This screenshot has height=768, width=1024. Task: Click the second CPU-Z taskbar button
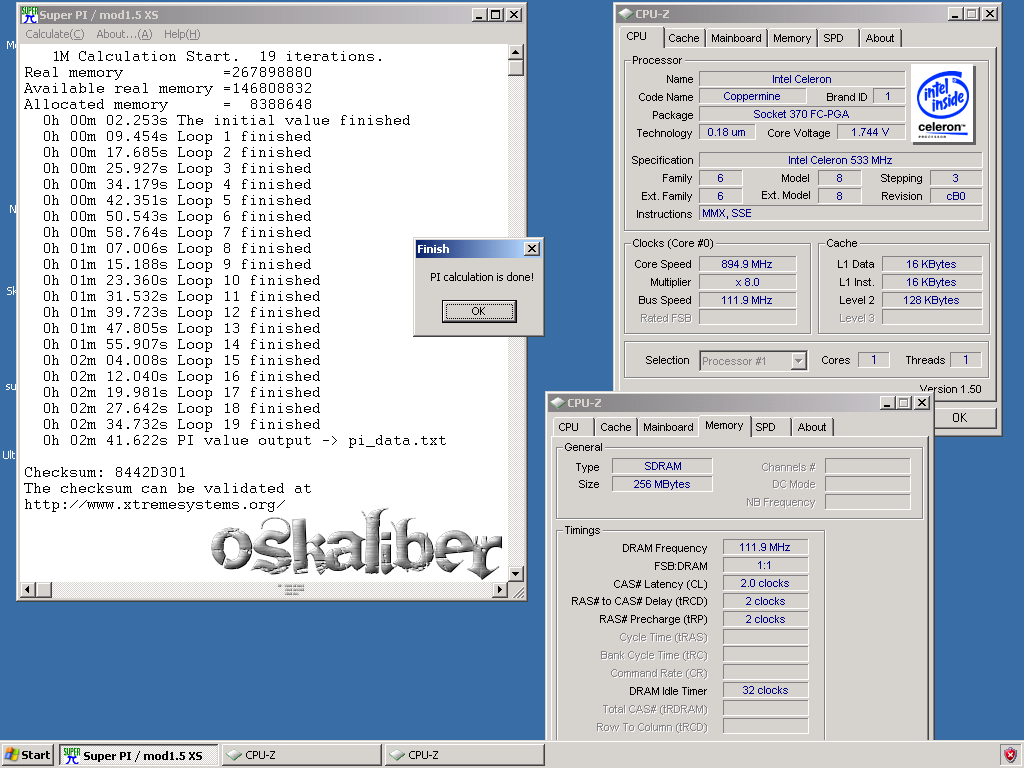click(464, 755)
